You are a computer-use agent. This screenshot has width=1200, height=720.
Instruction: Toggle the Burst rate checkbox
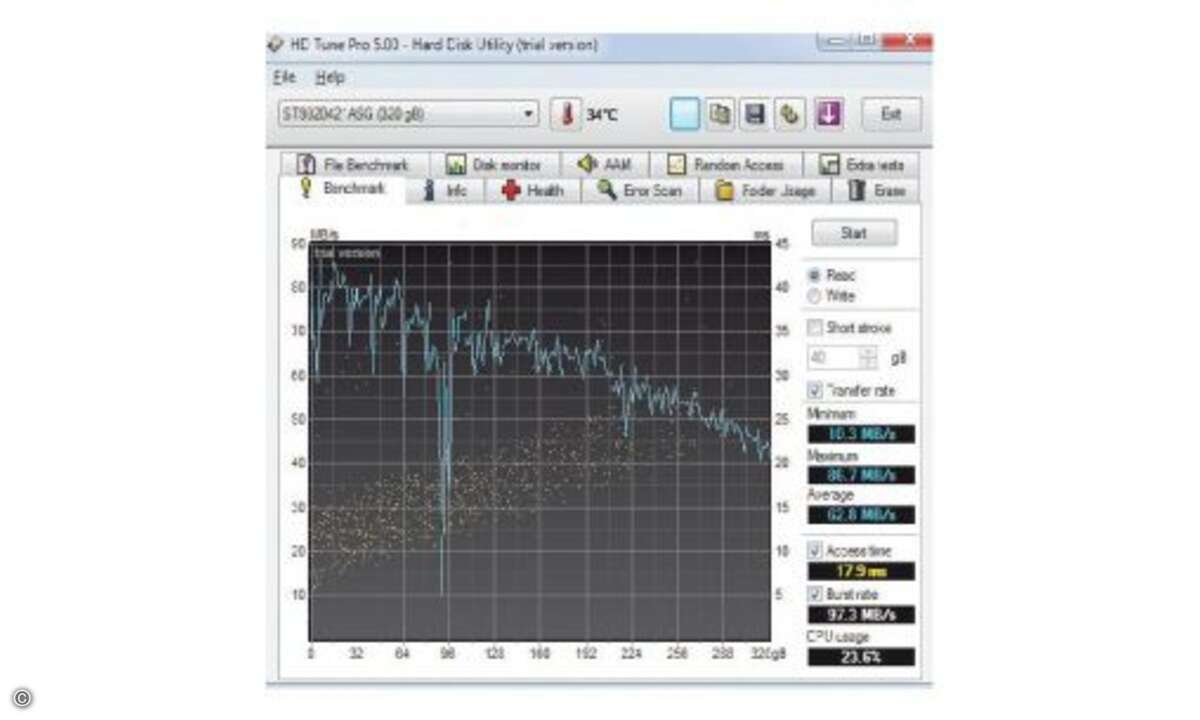pyautogui.click(x=814, y=594)
